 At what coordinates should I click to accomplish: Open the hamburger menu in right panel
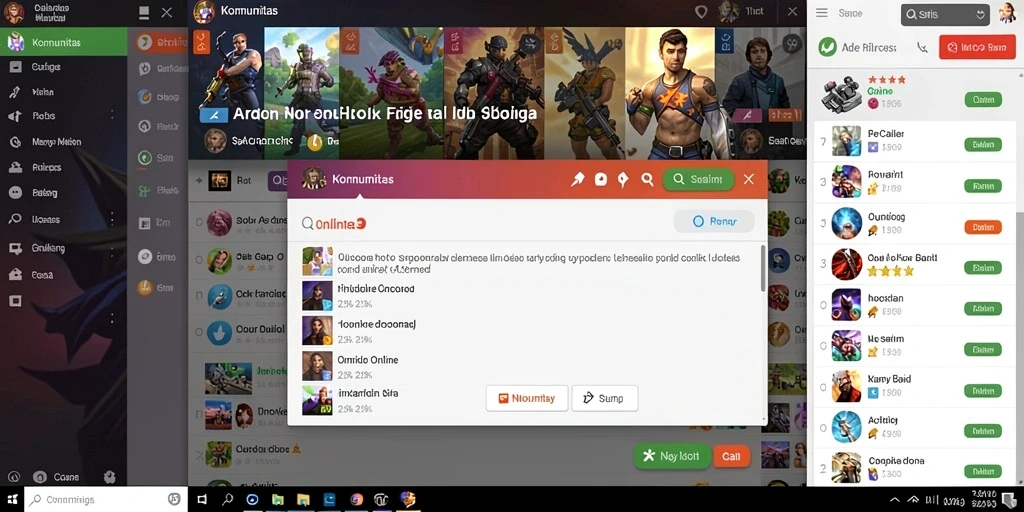(822, 12)
